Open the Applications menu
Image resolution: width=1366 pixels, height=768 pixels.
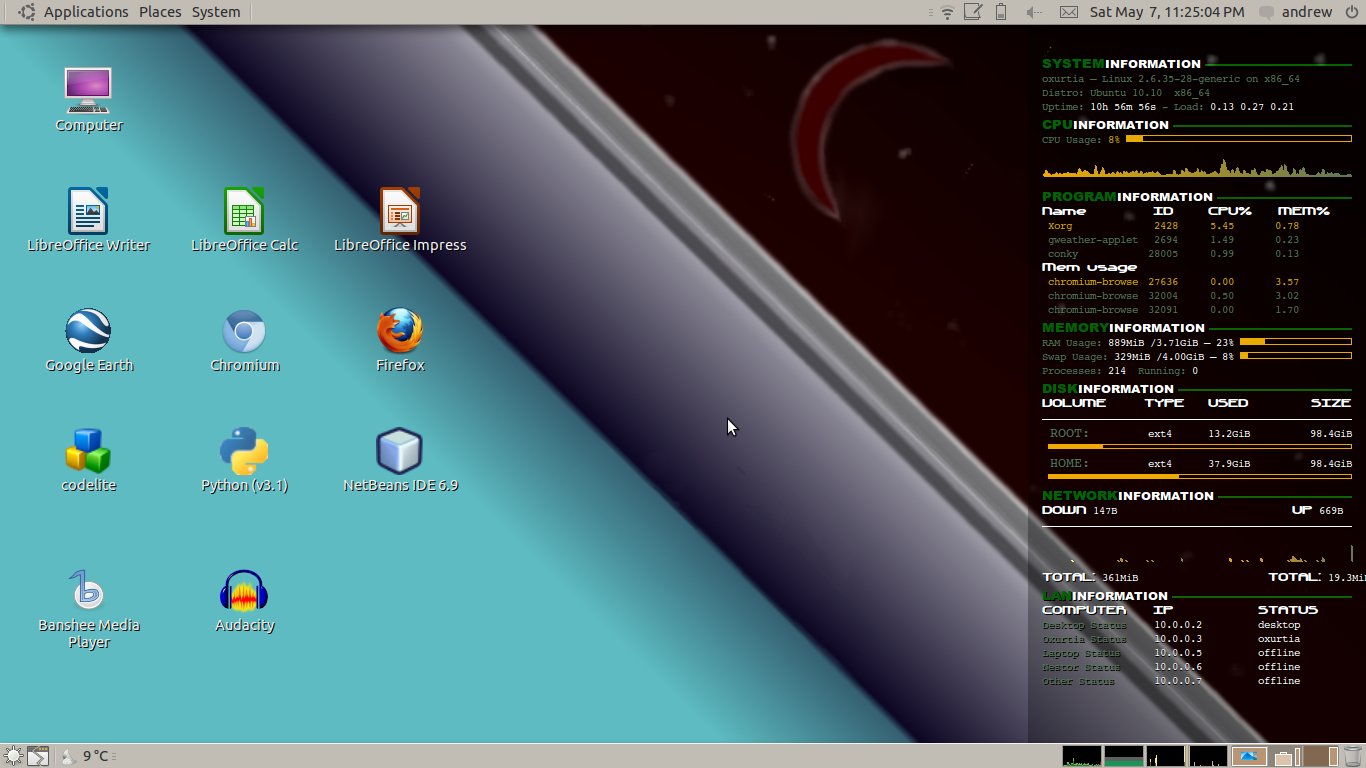(86, 12)
